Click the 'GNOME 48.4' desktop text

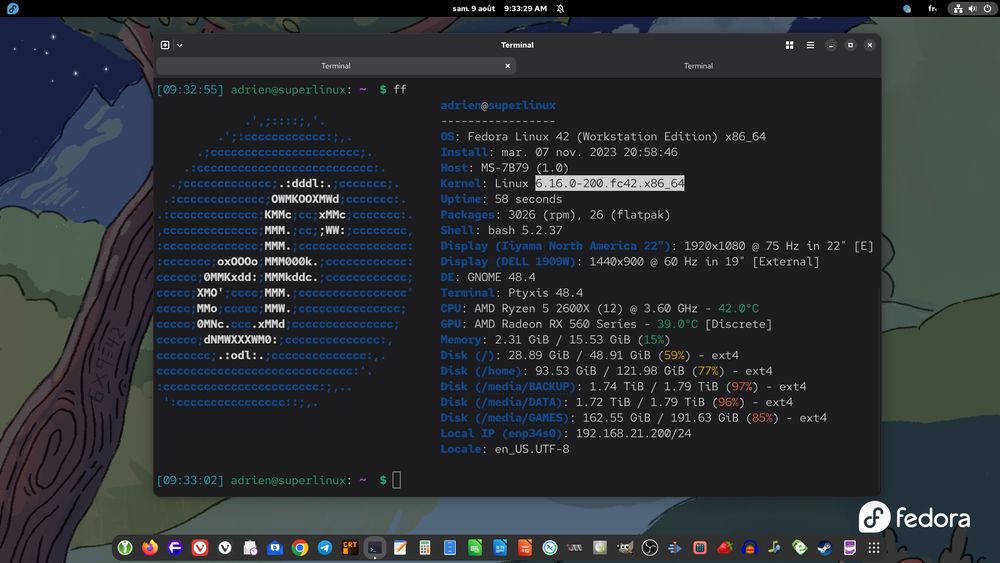[501, 277]
